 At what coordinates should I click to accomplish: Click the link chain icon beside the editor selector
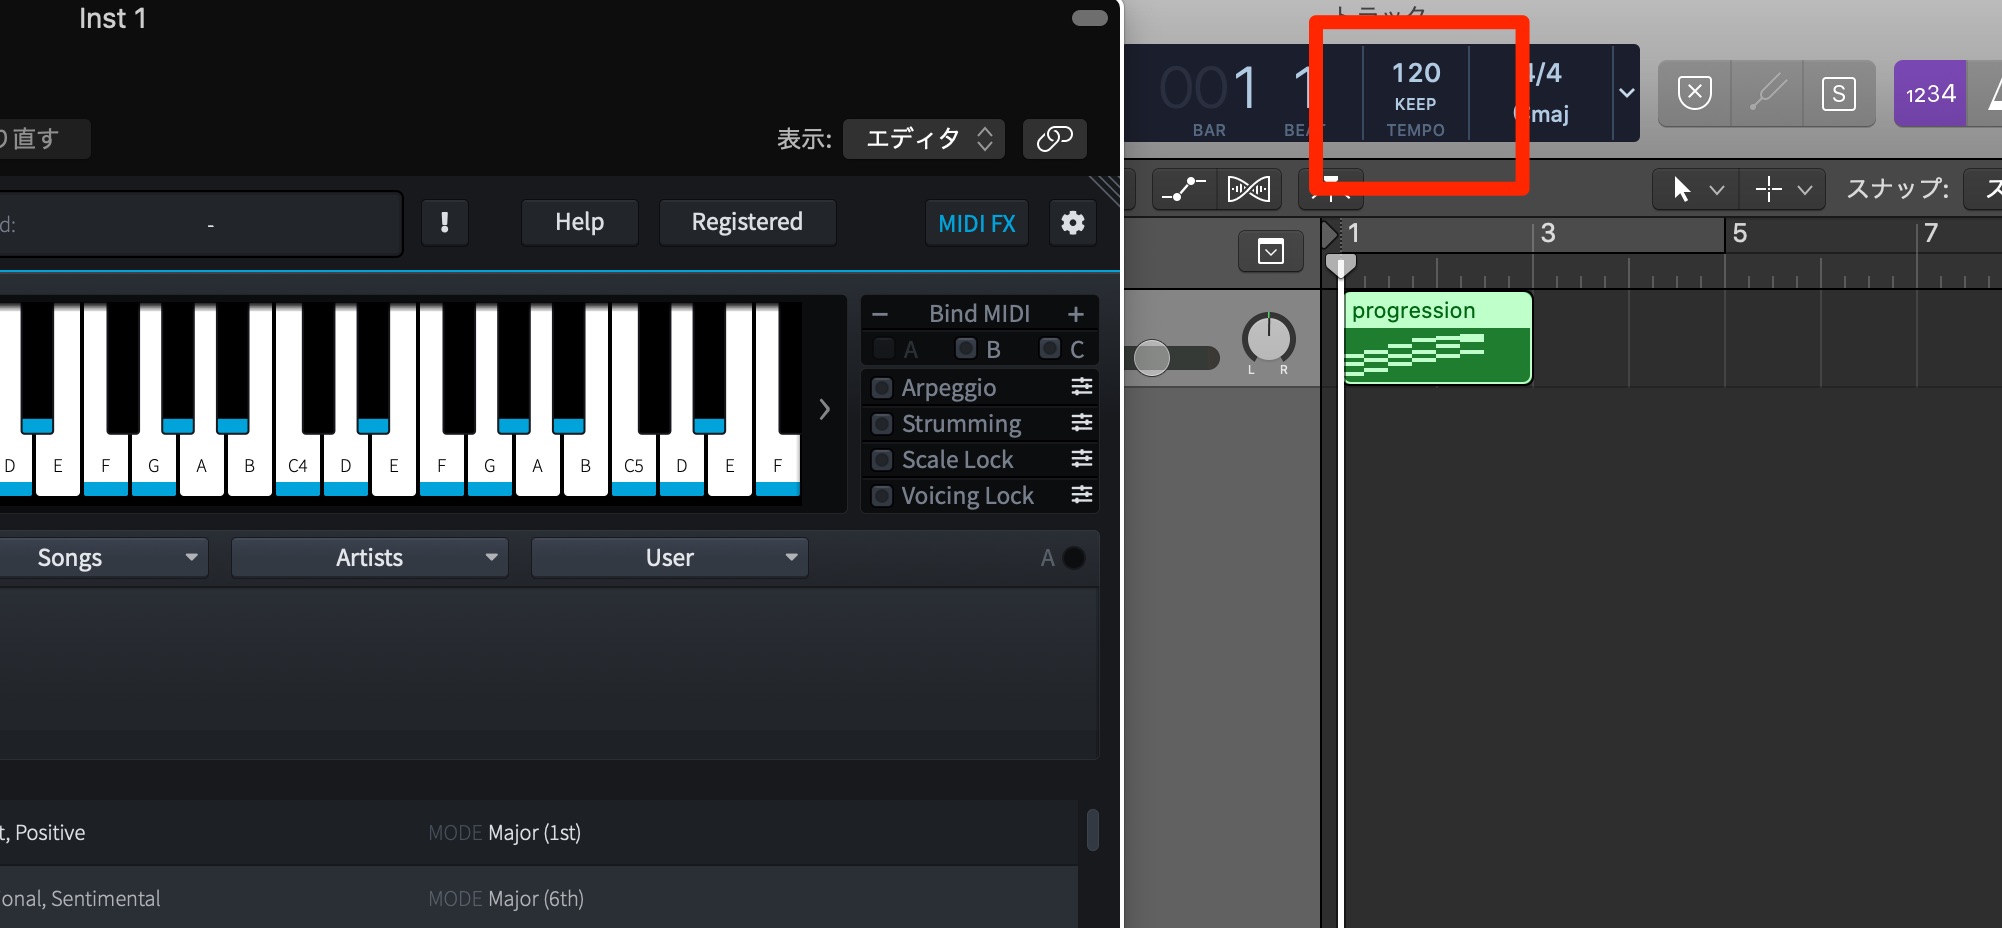(1054, 138)
